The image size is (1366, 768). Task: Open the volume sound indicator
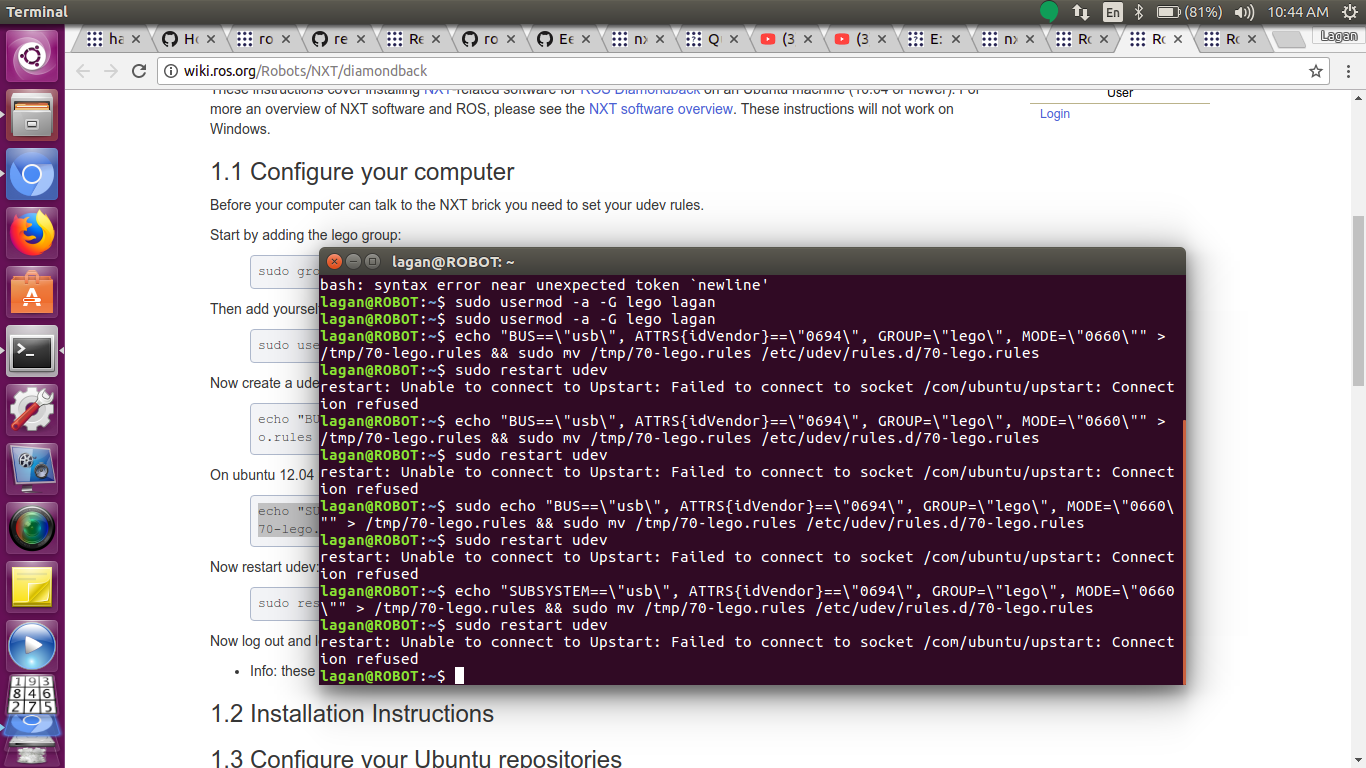1244,12
